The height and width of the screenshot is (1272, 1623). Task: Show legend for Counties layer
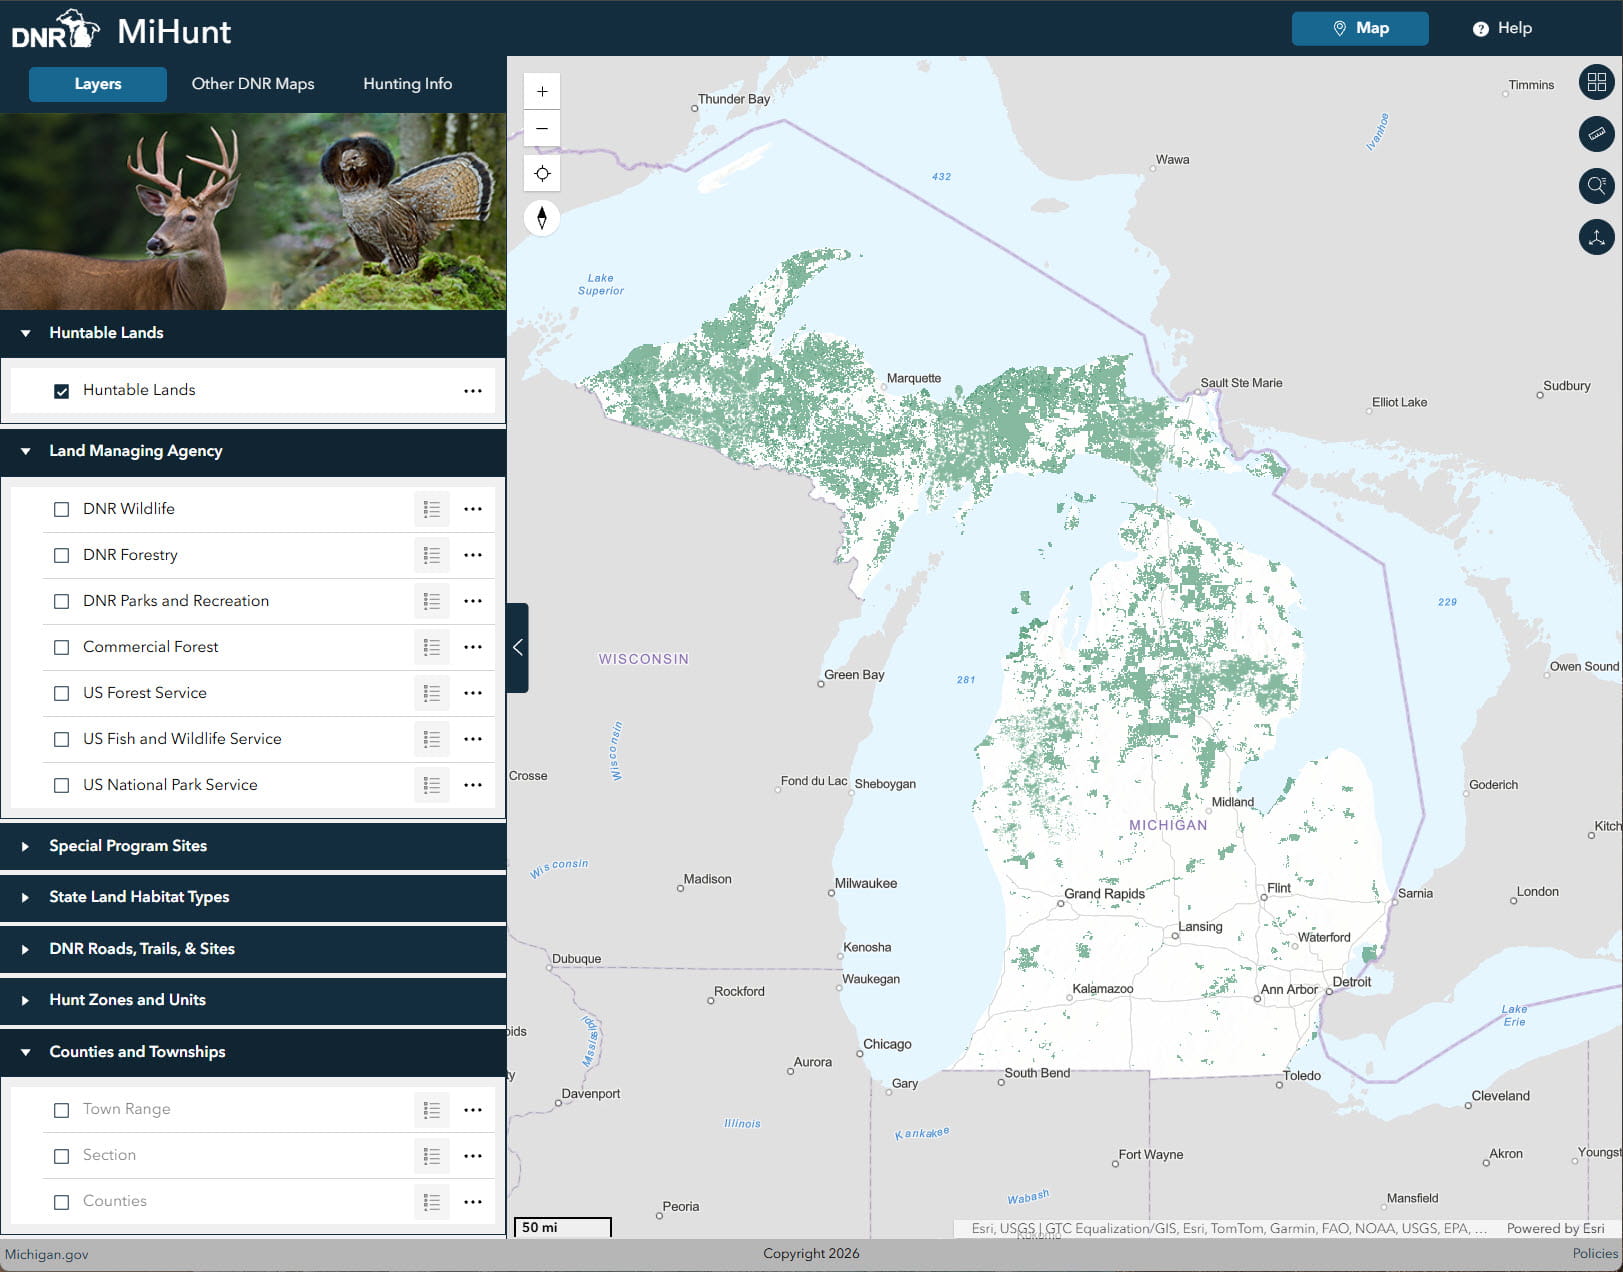(432, 1201)
